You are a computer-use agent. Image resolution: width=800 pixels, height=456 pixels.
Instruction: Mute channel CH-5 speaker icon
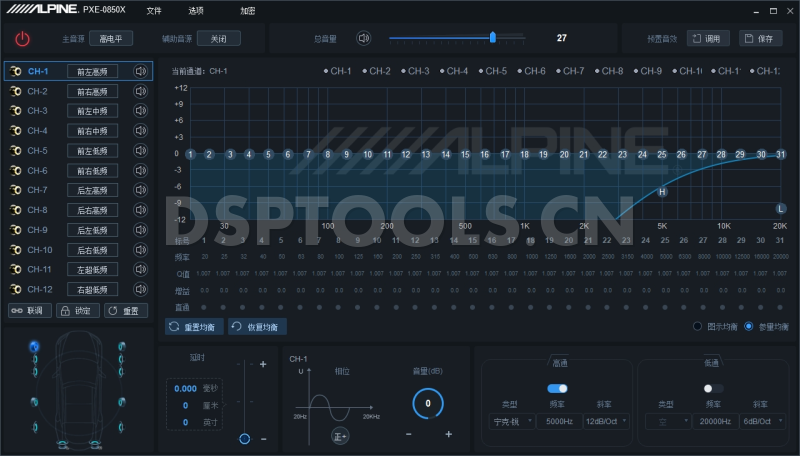[140, 150]
